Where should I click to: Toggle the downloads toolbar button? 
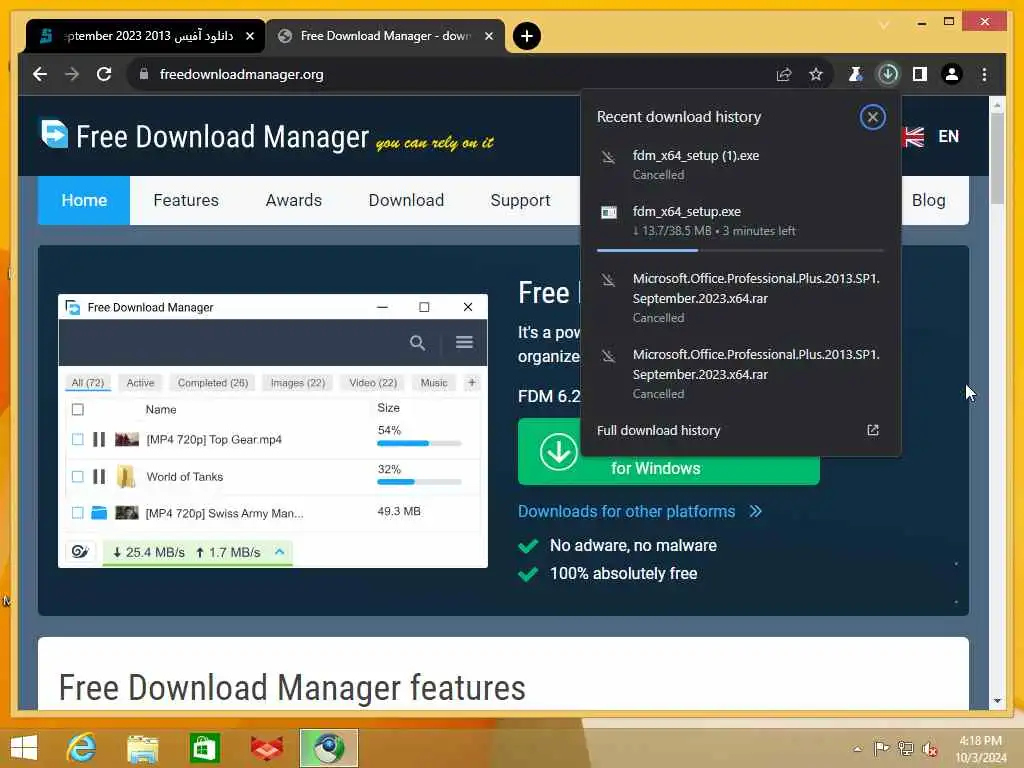point(888,74)
